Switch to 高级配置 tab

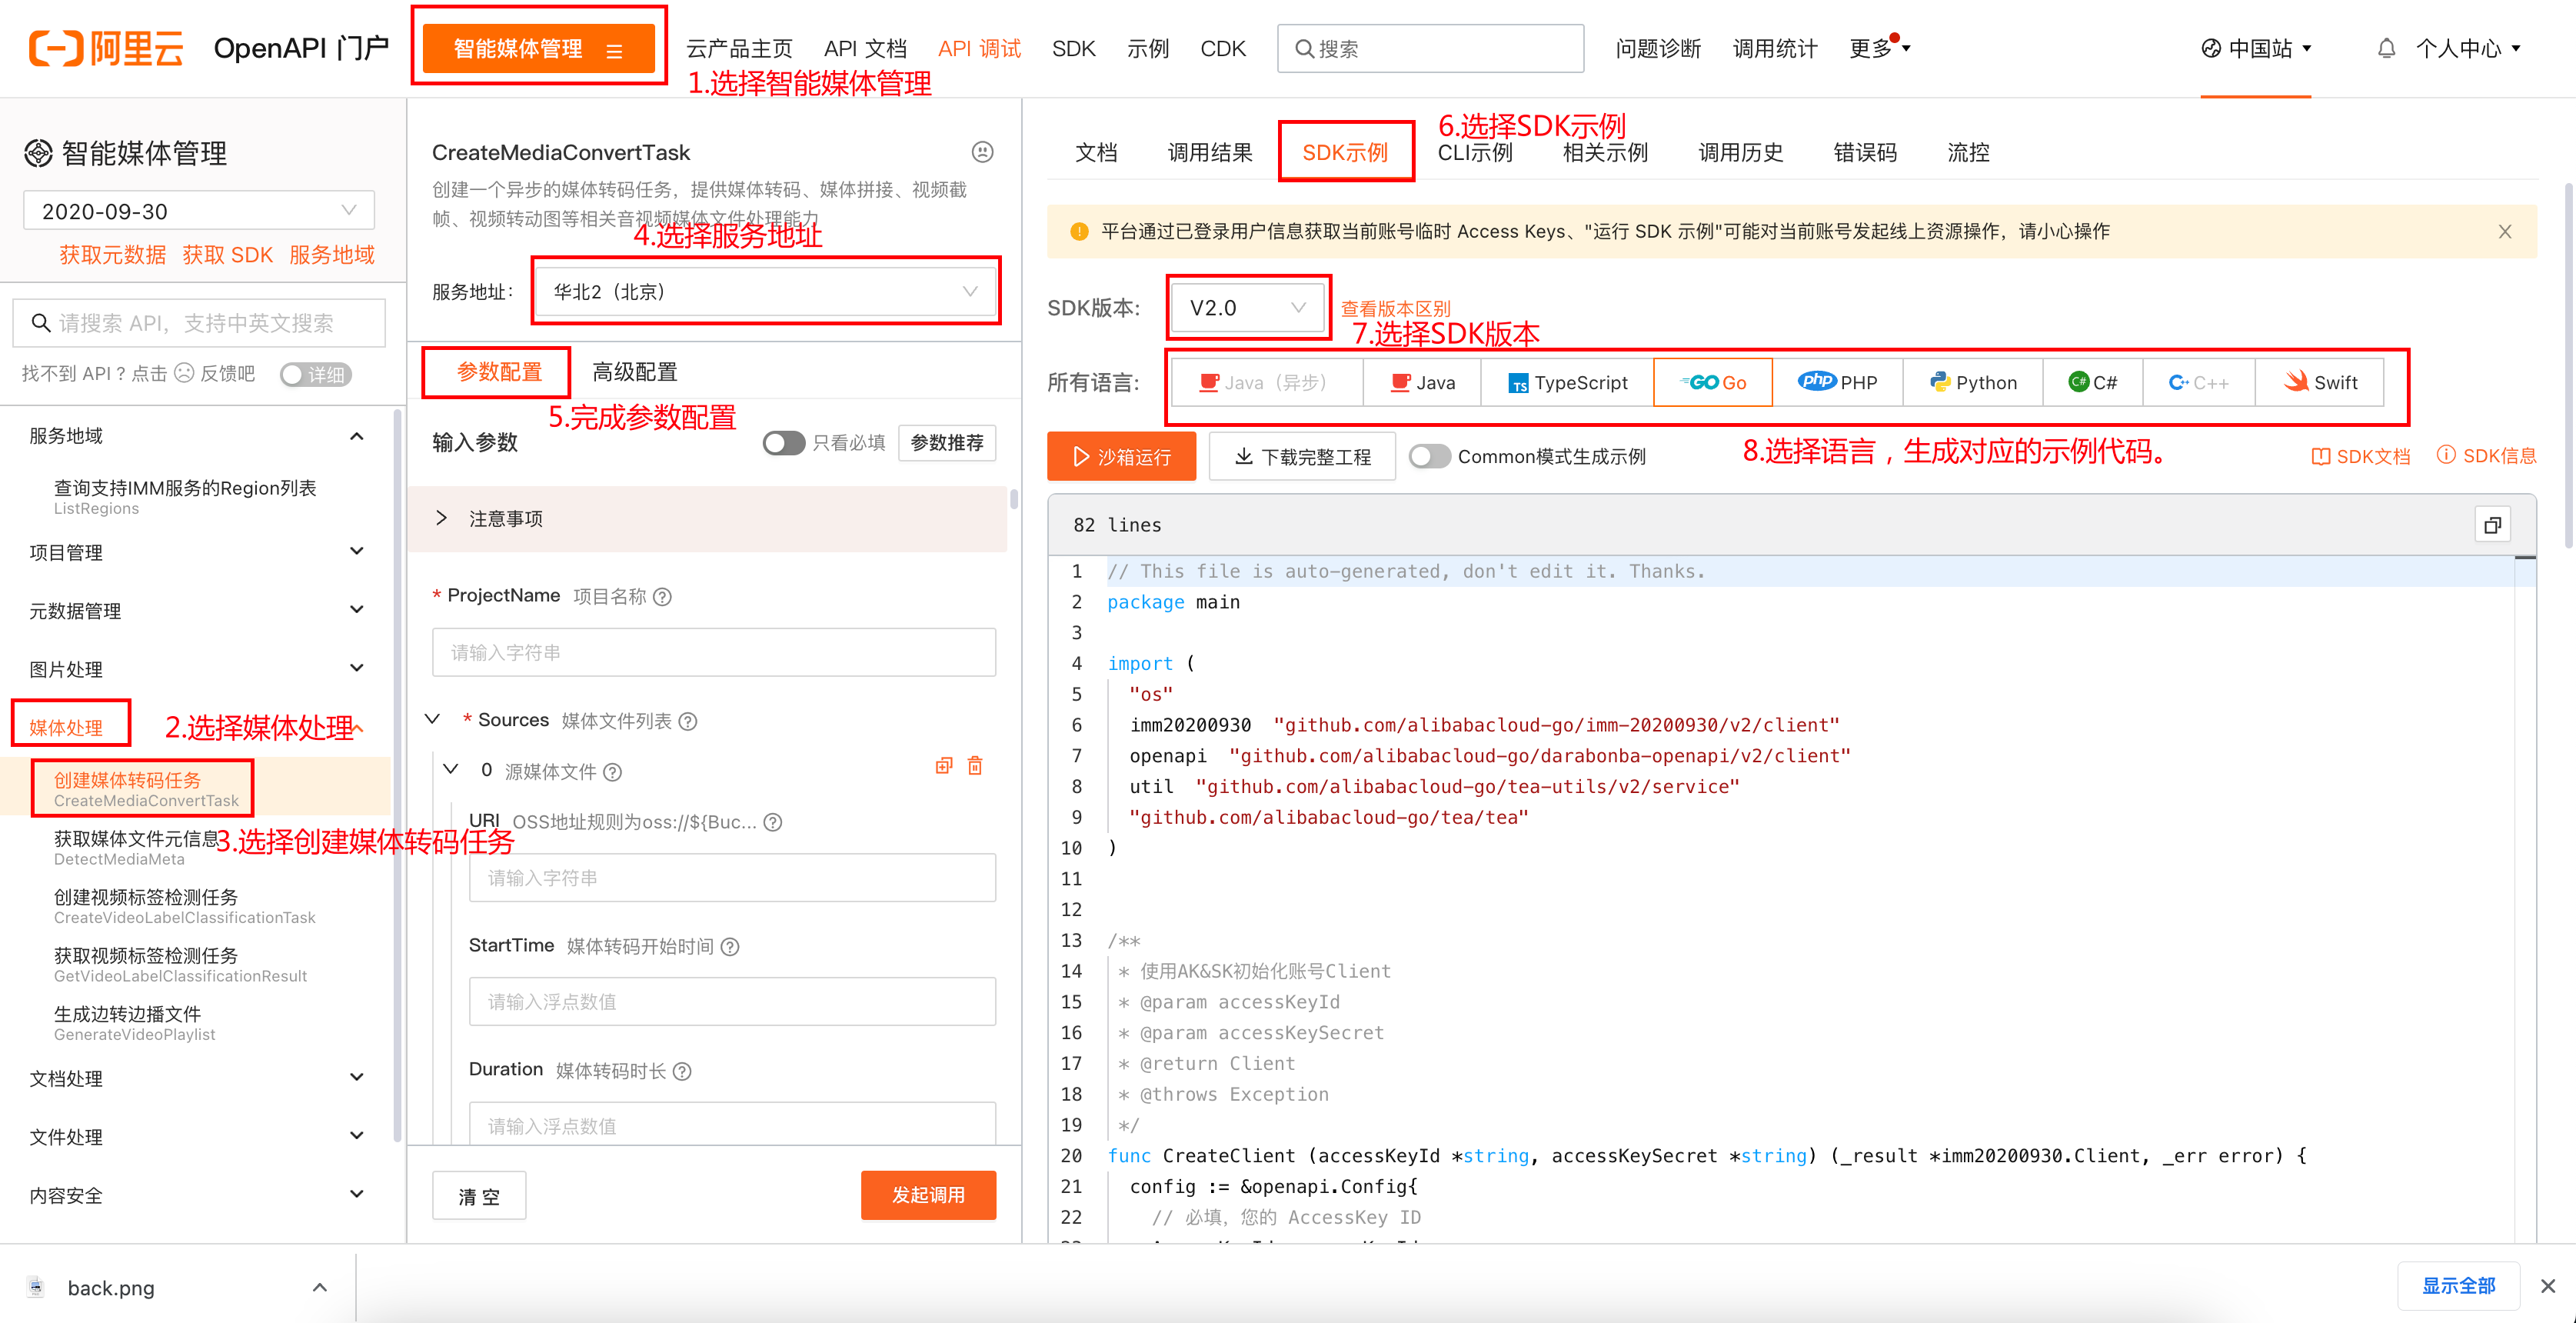pyautogui.click(x=634, y=372)
